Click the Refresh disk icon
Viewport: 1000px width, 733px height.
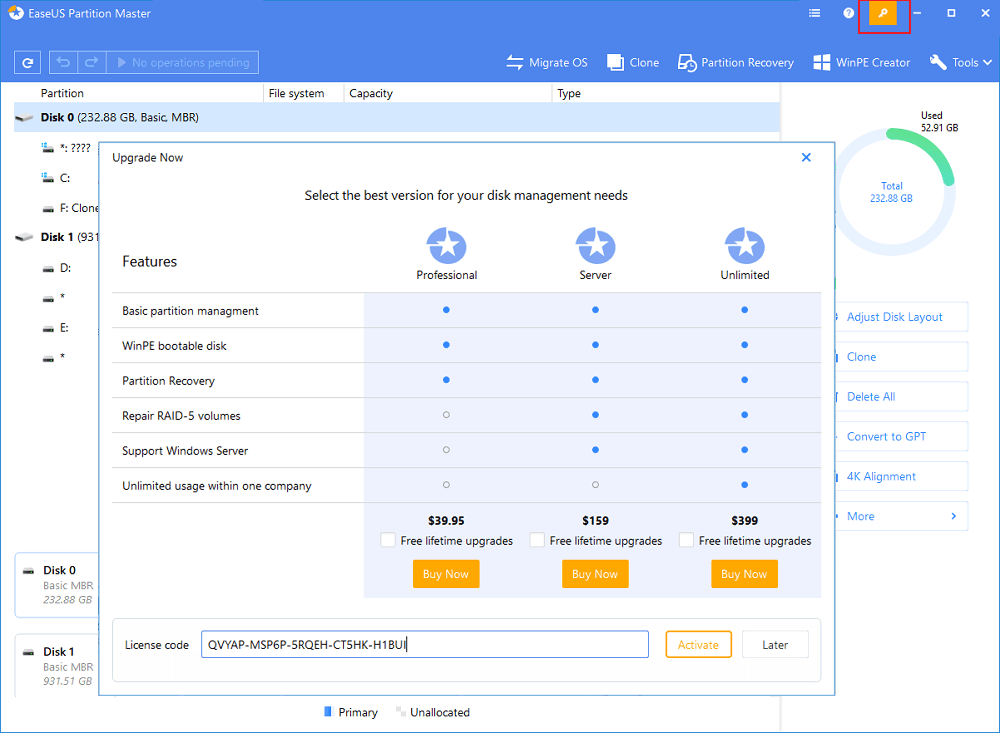coord(27,62)
